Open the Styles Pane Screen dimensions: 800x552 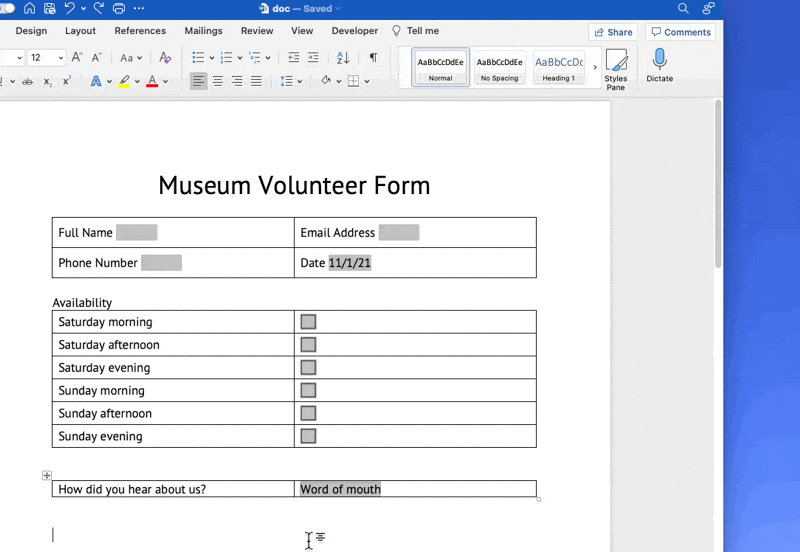point(616,69)
